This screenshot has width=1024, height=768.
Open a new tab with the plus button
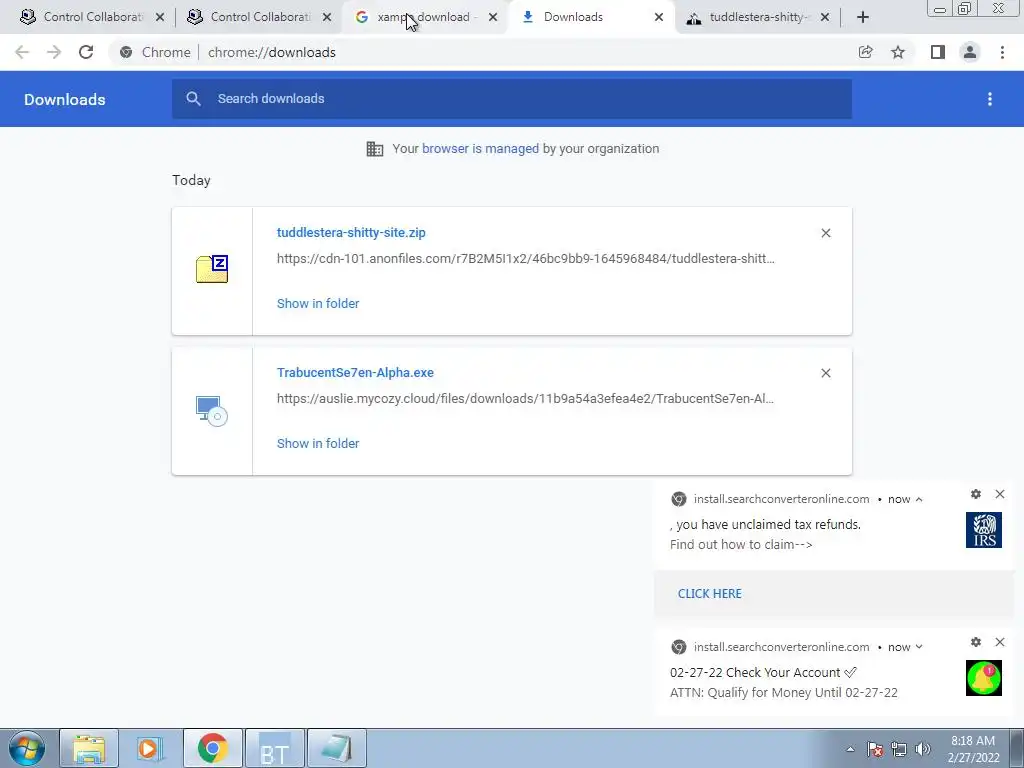(863, 17)
